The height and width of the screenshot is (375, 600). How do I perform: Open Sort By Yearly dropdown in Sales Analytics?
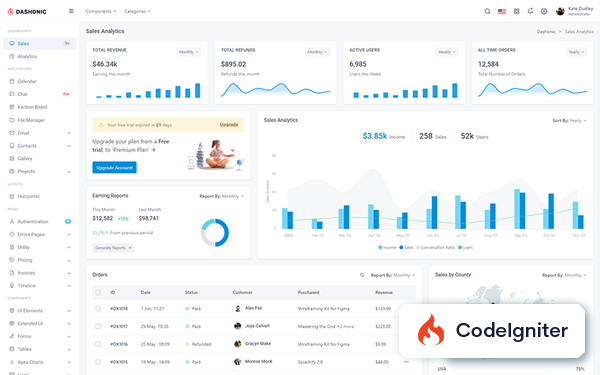coord(569,121)
